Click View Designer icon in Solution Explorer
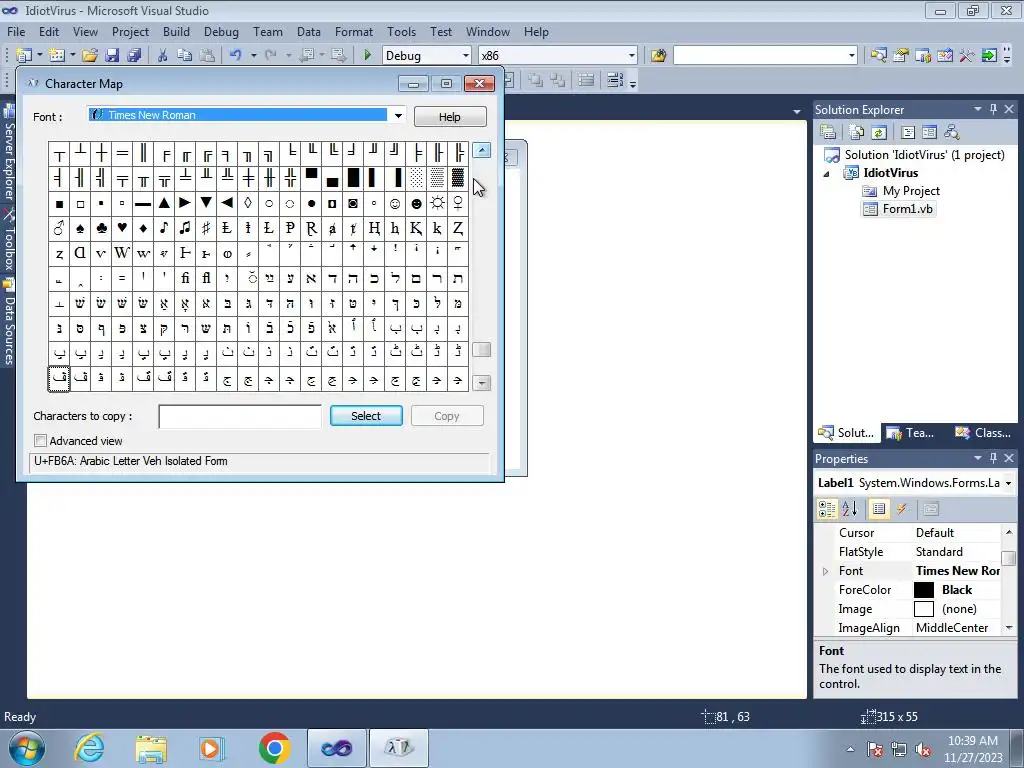The width and height of the screenshot is (1024, 768). 929,133
